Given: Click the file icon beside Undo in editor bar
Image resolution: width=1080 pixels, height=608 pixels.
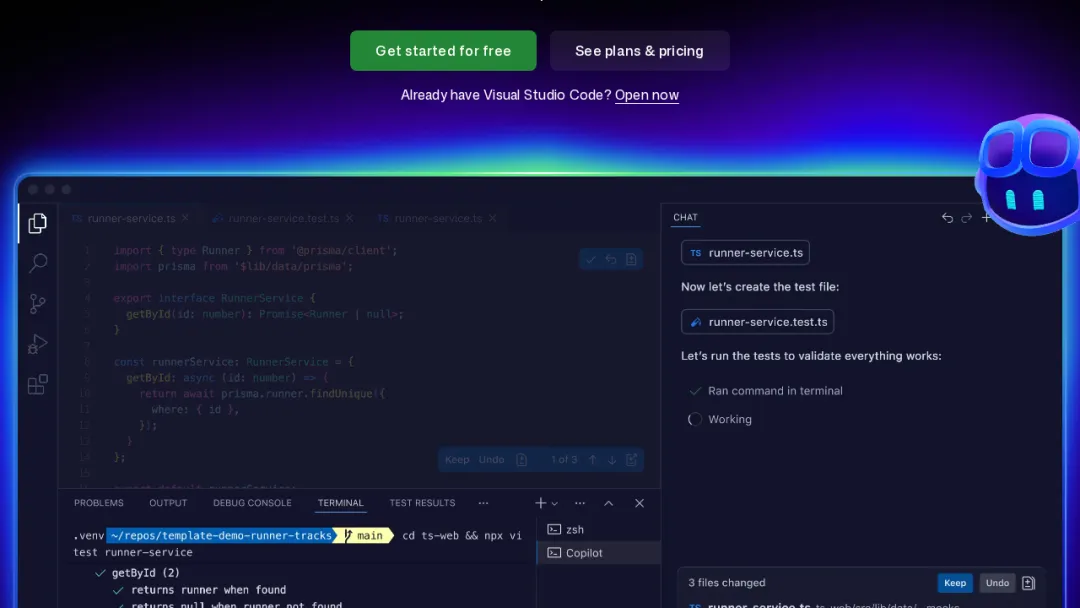Looking at the screenshot, I should point(521,460).
